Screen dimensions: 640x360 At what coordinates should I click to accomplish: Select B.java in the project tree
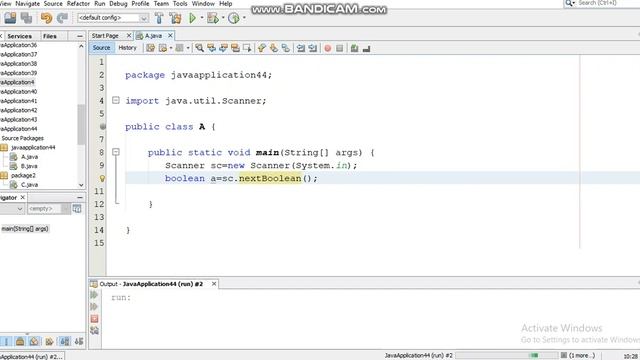pos(29,166)
